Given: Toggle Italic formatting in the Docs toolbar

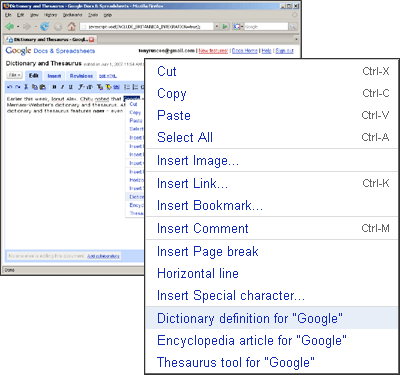Looking at the screenshot, I should tap(62, 87).
